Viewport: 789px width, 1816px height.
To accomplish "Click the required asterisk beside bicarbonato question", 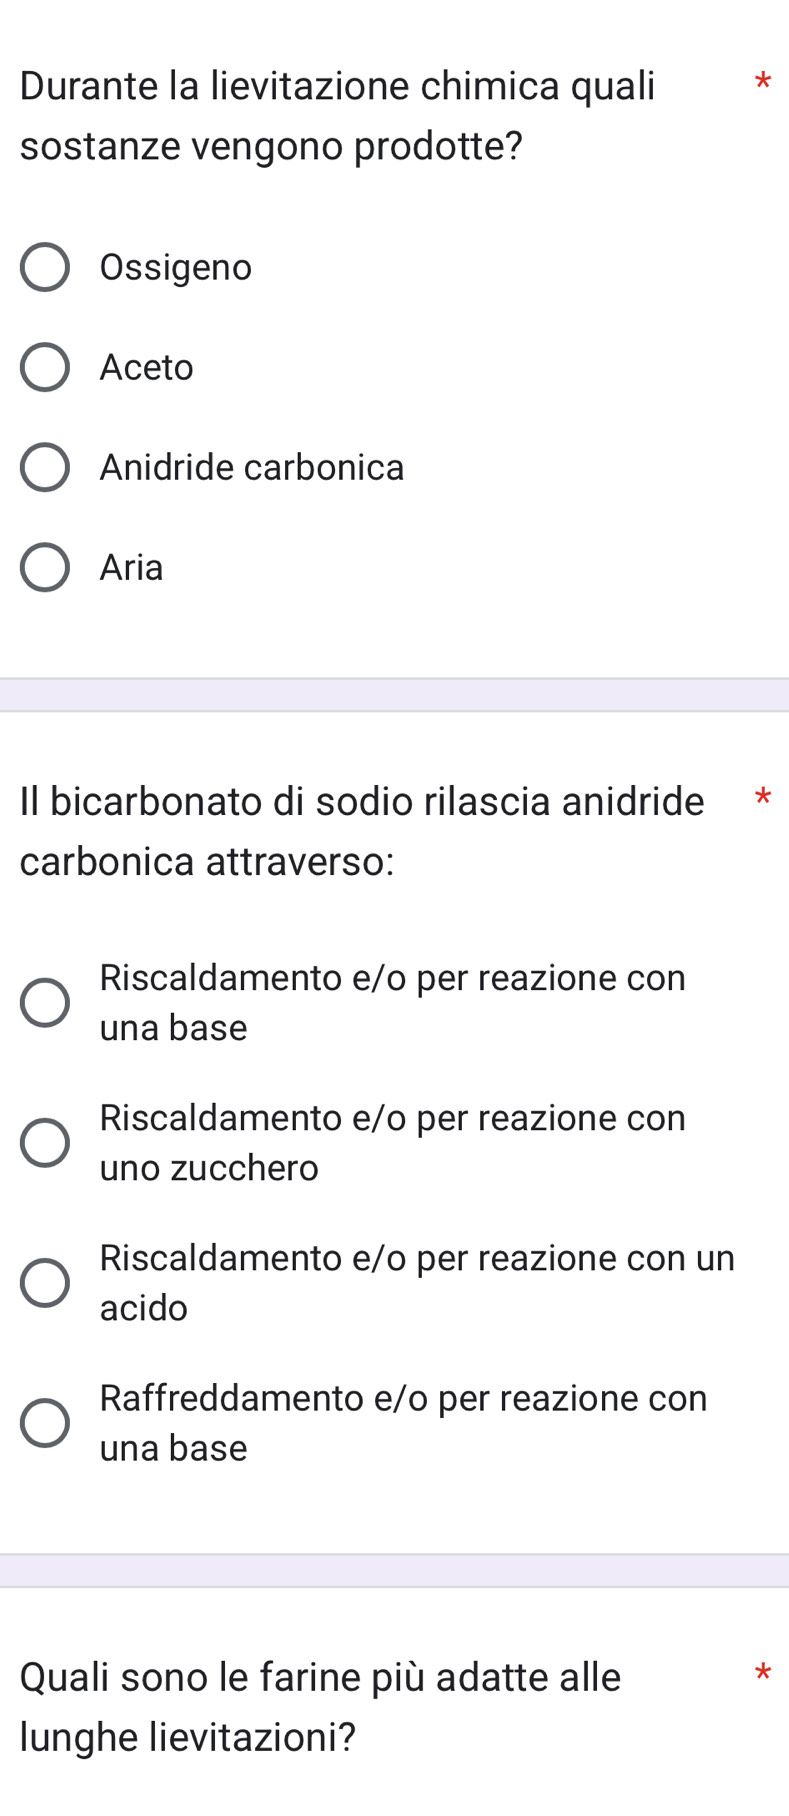I will [763, 798].
